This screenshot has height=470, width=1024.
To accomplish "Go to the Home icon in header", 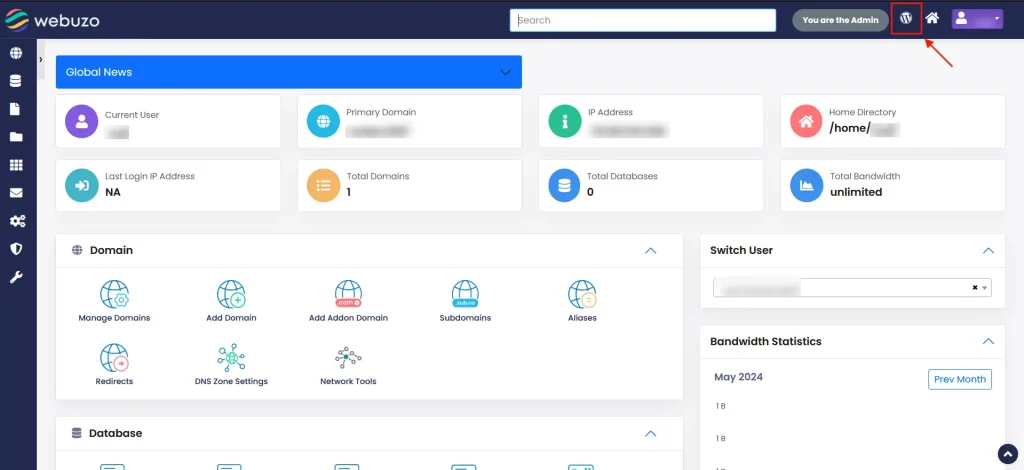I will (932, 19).
